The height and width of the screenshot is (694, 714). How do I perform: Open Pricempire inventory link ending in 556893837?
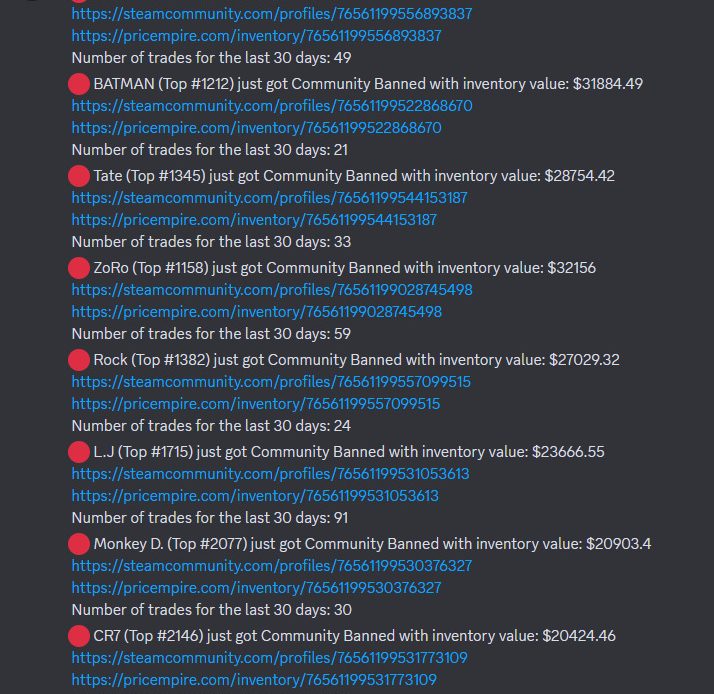point(256,36)
